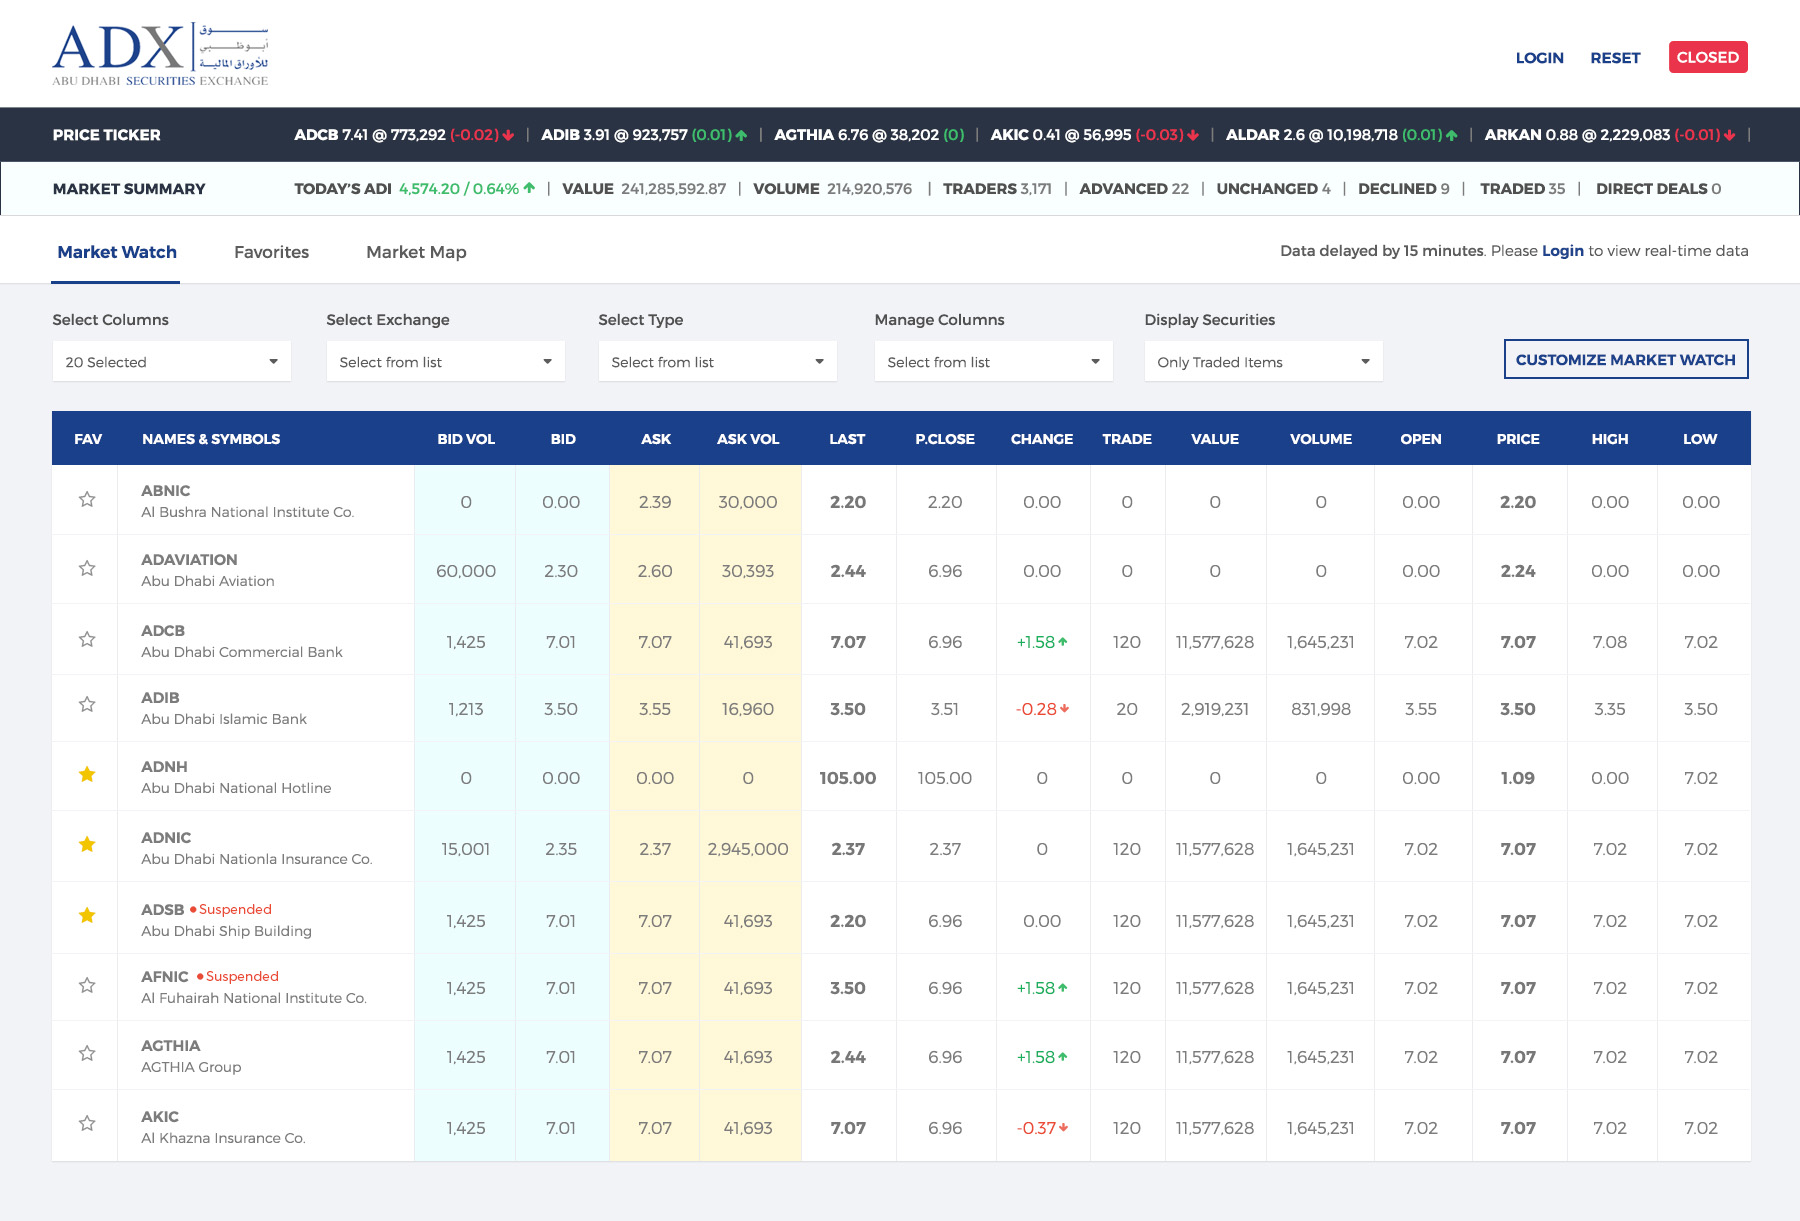Open the Market Map tab
The image size is (1800, 1221).
pos(416,252)
